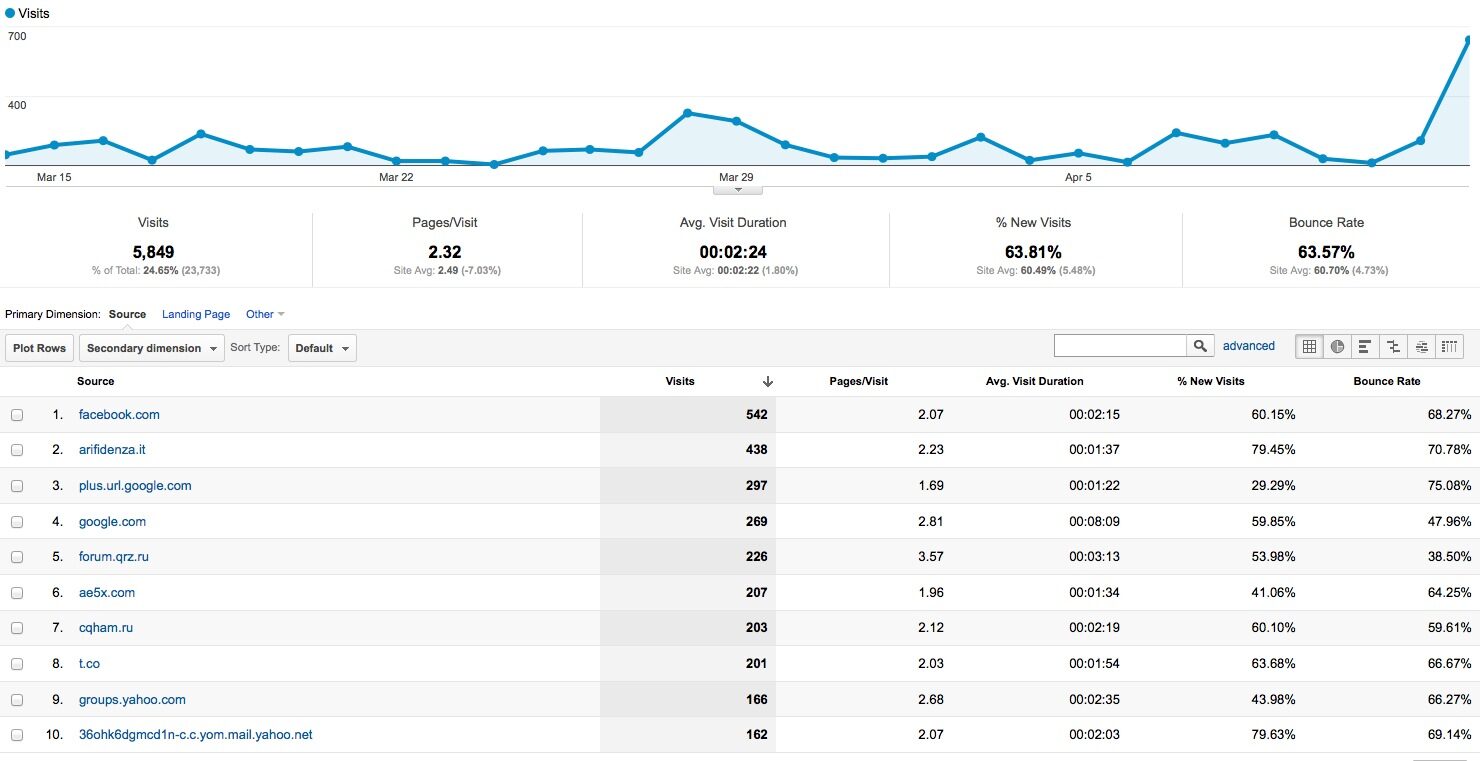Select the comparison view icon

[x=1393, y=347]
